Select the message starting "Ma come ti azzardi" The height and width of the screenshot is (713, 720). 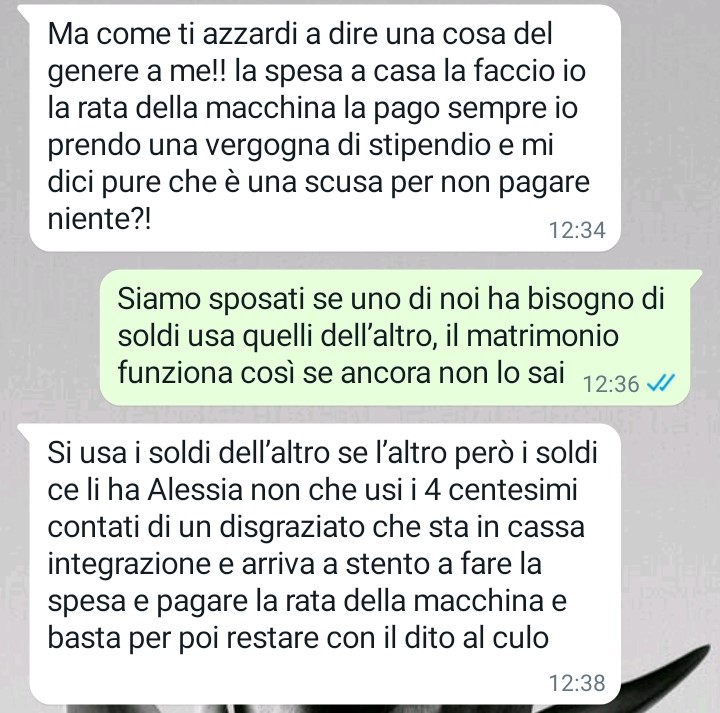pos(325,128)
